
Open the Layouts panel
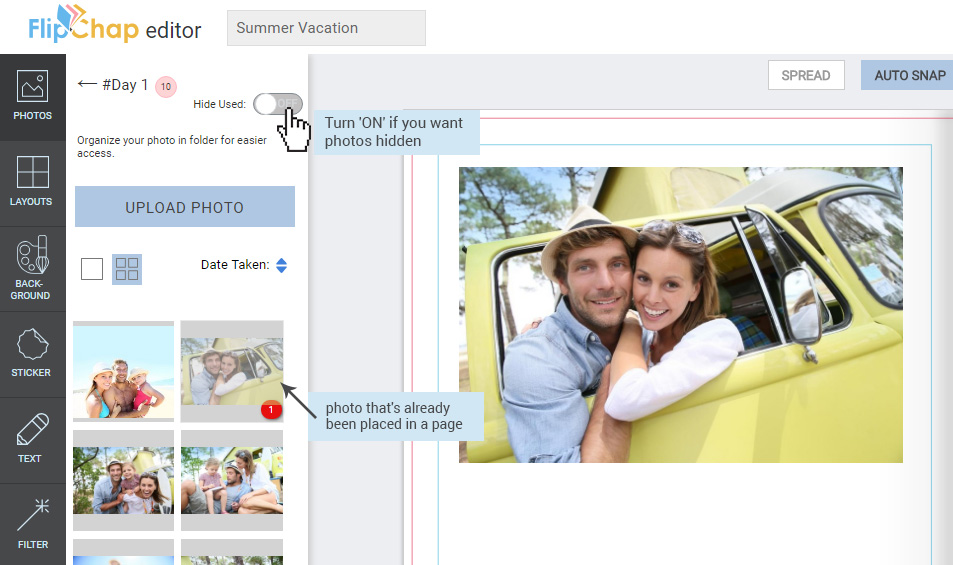coord(33,183)
